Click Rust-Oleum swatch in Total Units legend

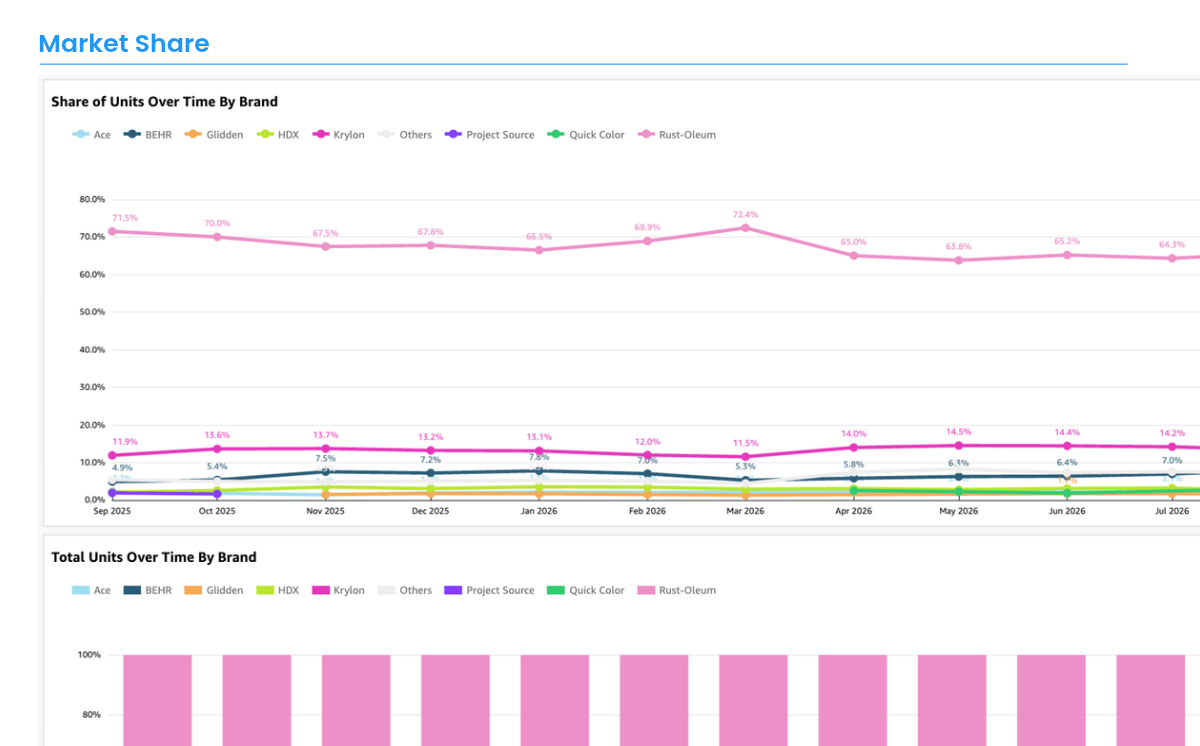pyautogui.click(x=646, y=591)
